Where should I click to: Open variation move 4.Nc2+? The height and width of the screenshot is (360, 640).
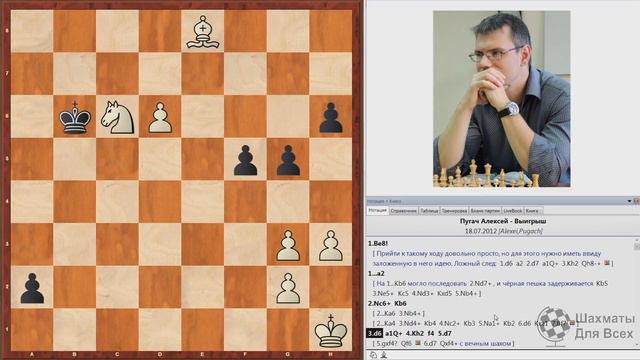pyautogui.click(x=450, y=323)
